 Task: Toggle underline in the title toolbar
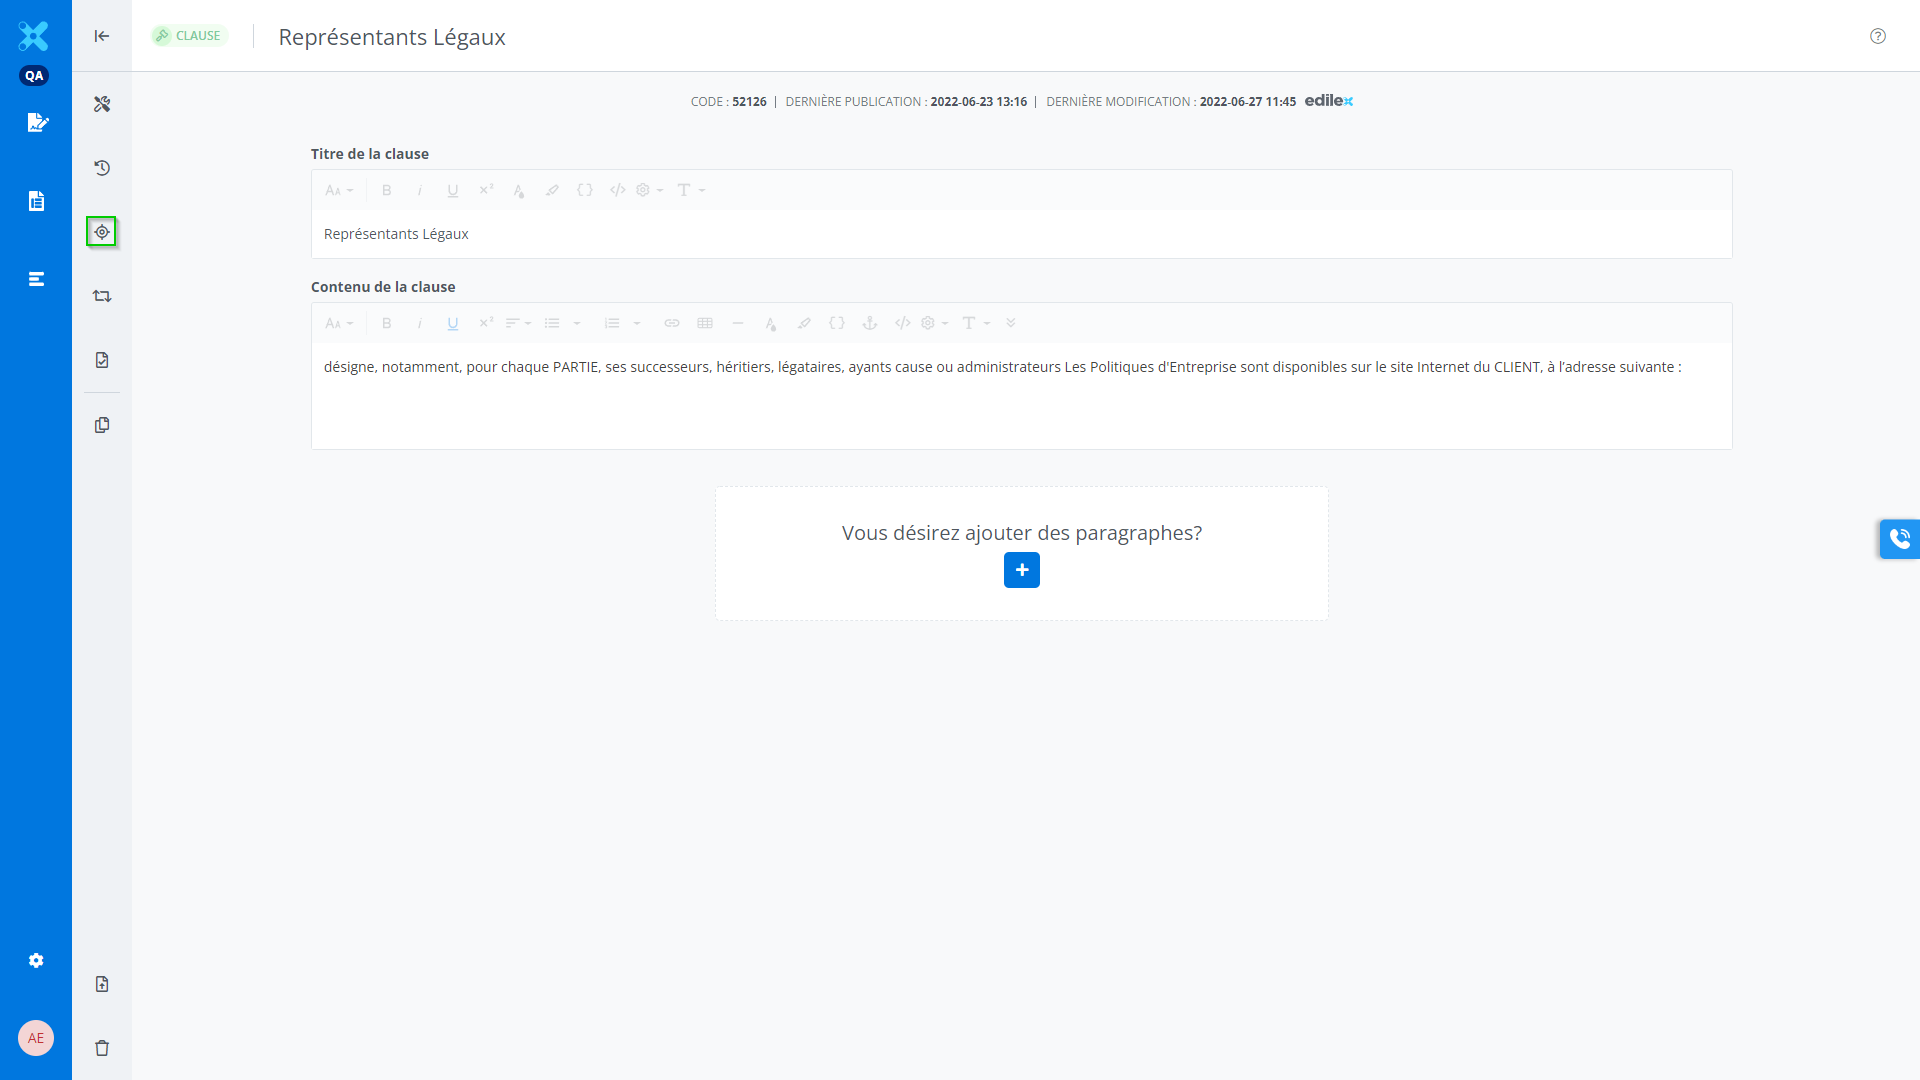(453, 190)
